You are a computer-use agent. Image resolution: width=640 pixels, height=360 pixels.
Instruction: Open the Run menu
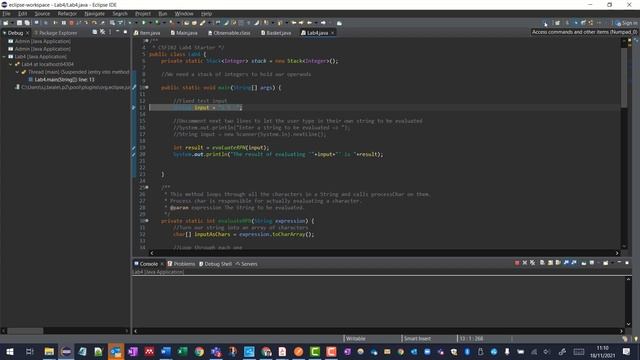point(162,13)
